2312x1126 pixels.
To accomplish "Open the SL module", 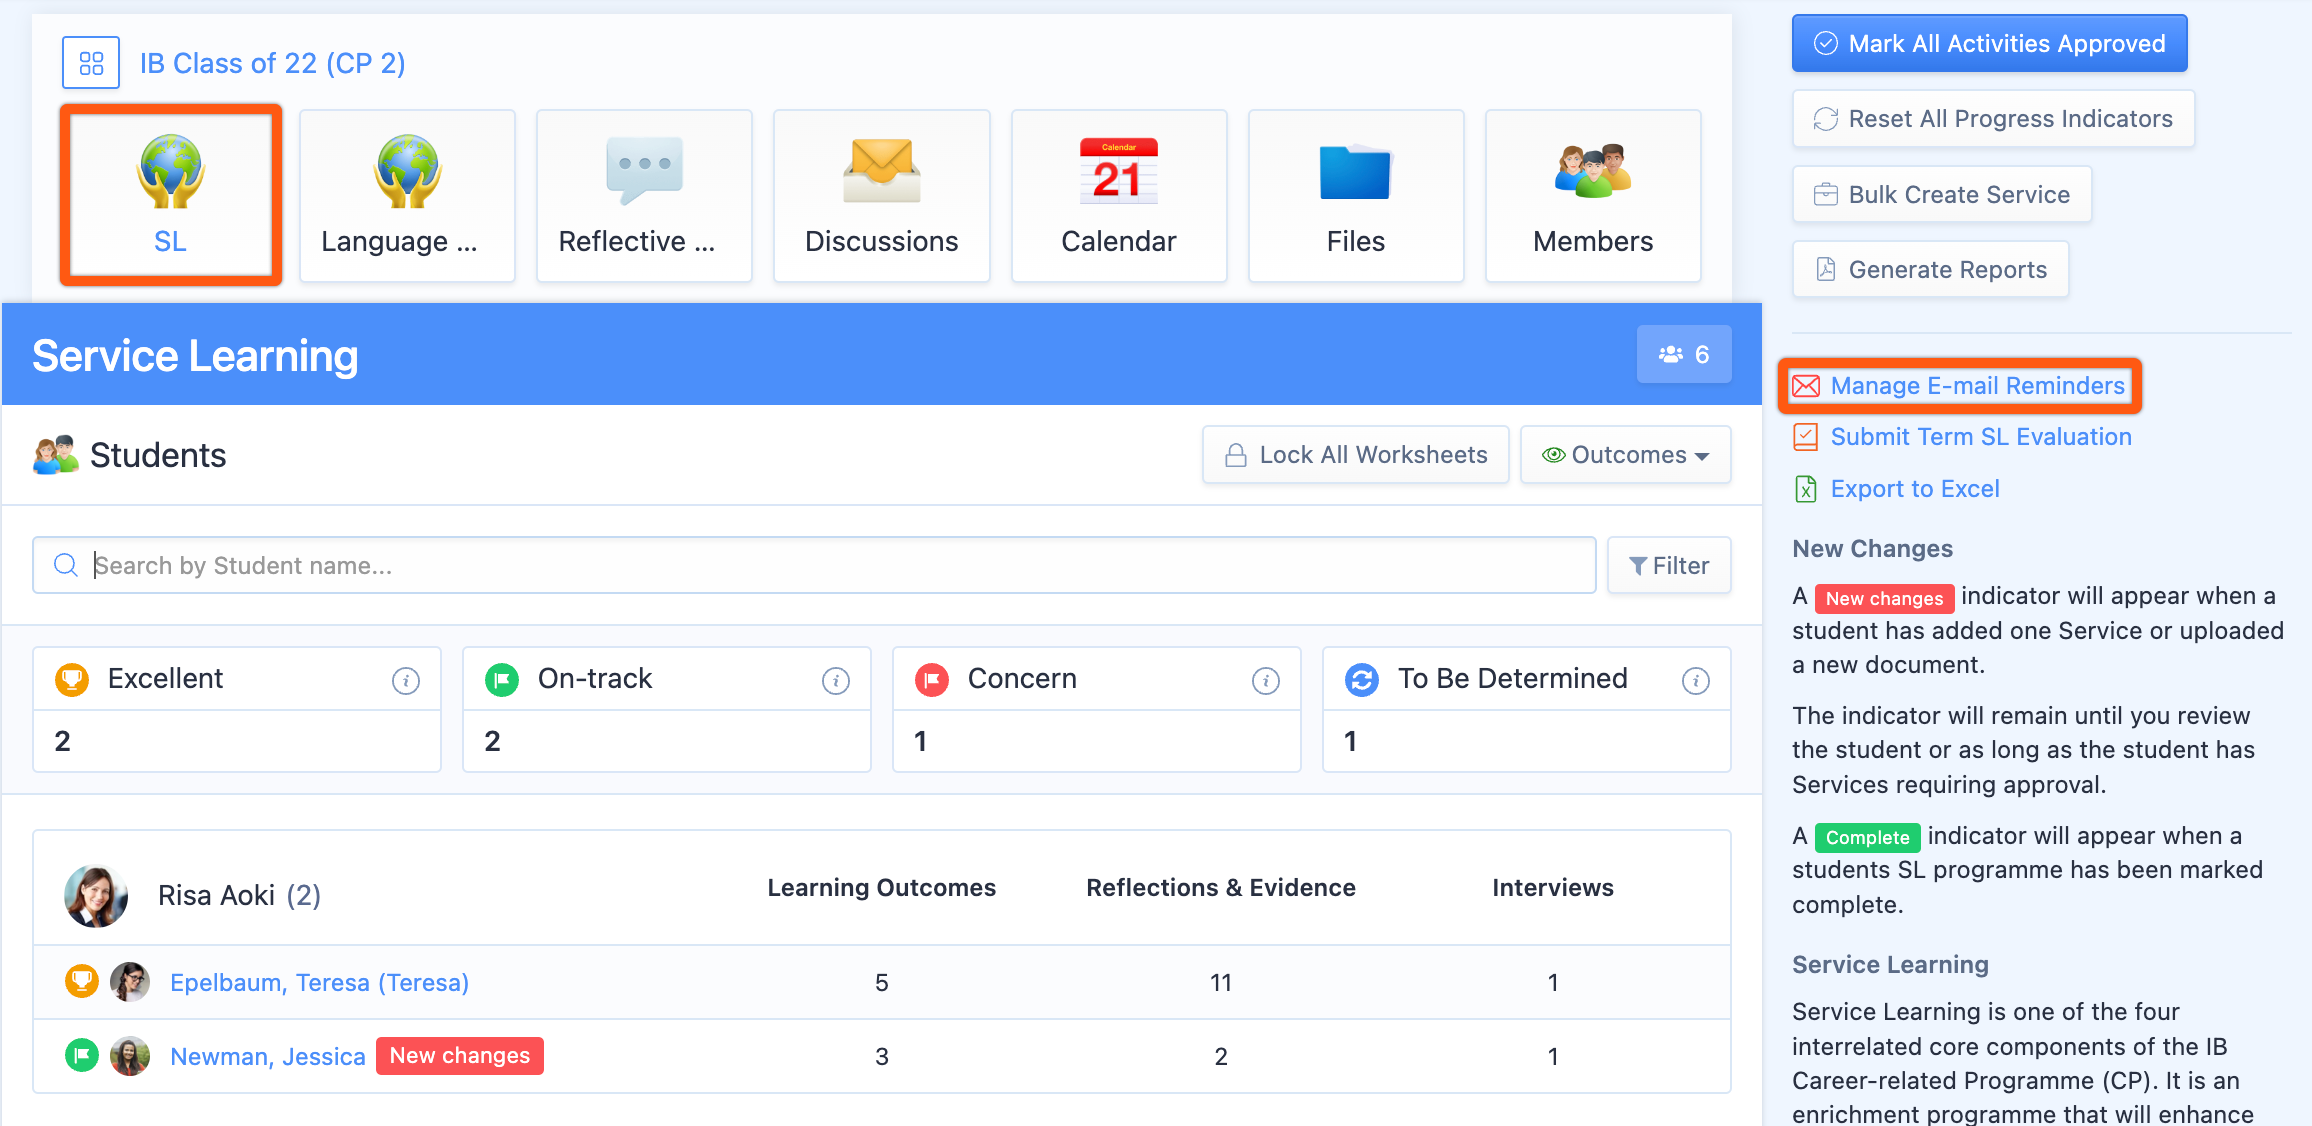I will pos(169,195).
